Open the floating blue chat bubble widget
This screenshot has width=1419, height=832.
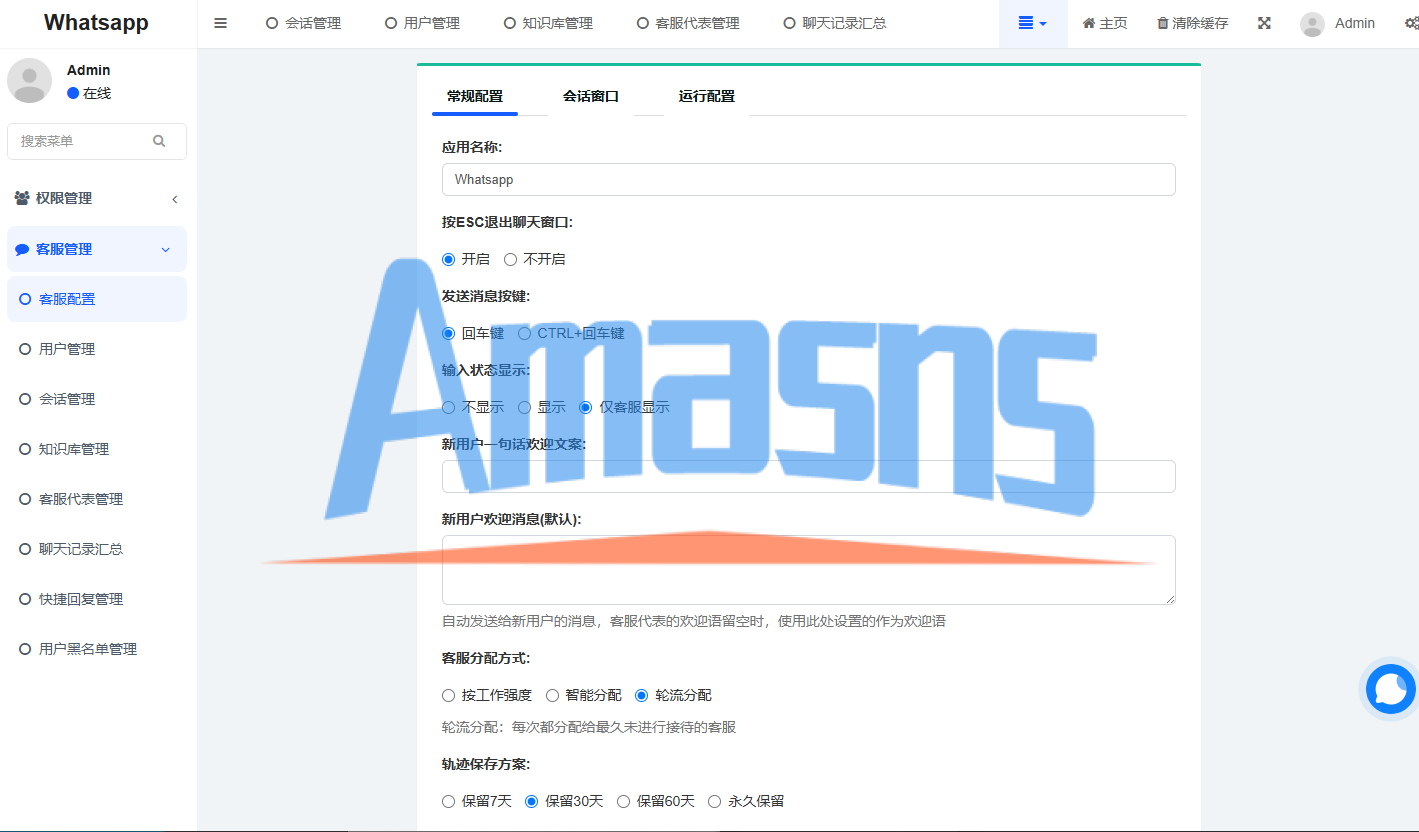(x=1391, y=689)
